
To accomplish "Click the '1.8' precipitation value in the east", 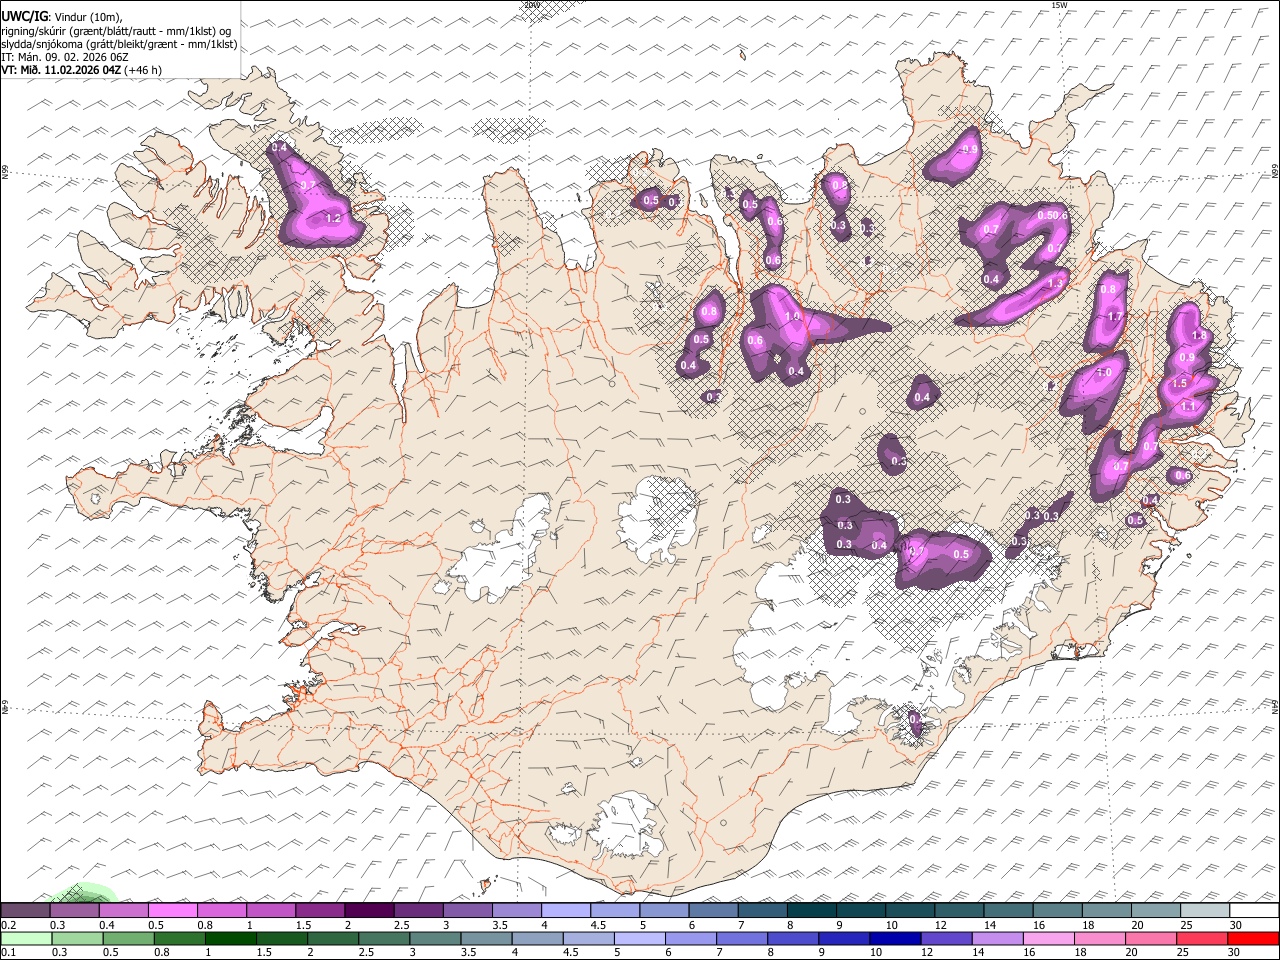I will [1200, 335].
